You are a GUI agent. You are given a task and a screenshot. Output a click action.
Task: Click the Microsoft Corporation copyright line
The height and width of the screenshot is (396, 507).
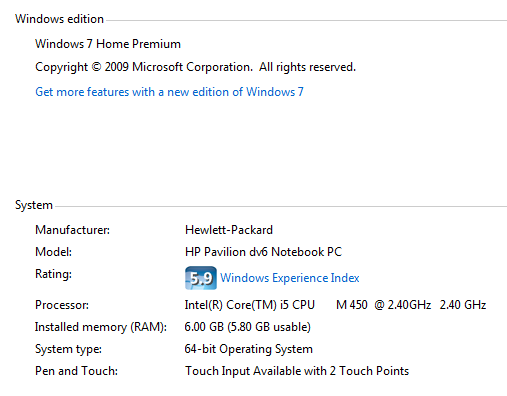click(x=196, y=67)
